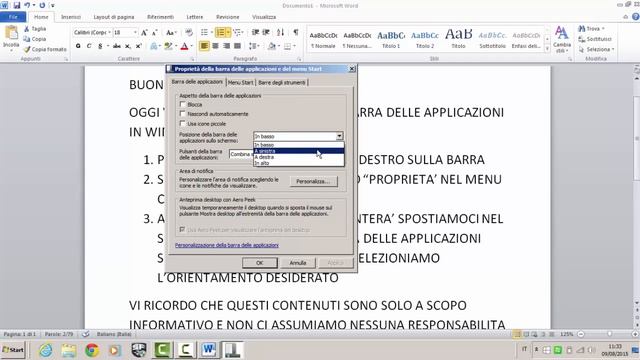The width and height of the screenshot is (640, 360).
Task: Undo the last action in Word
Action: (x=27, y=5)
